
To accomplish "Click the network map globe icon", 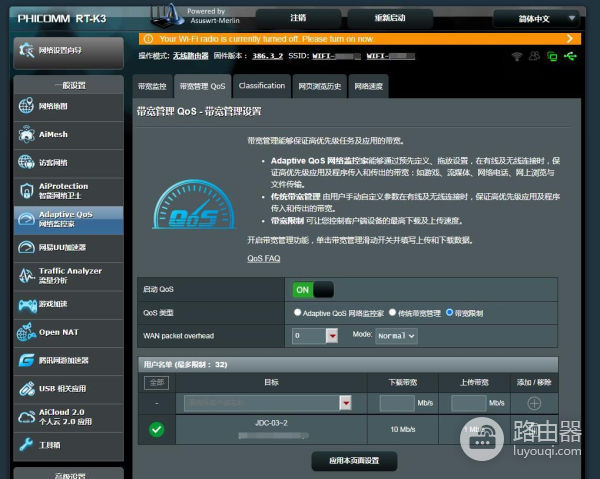I will 26,106.
